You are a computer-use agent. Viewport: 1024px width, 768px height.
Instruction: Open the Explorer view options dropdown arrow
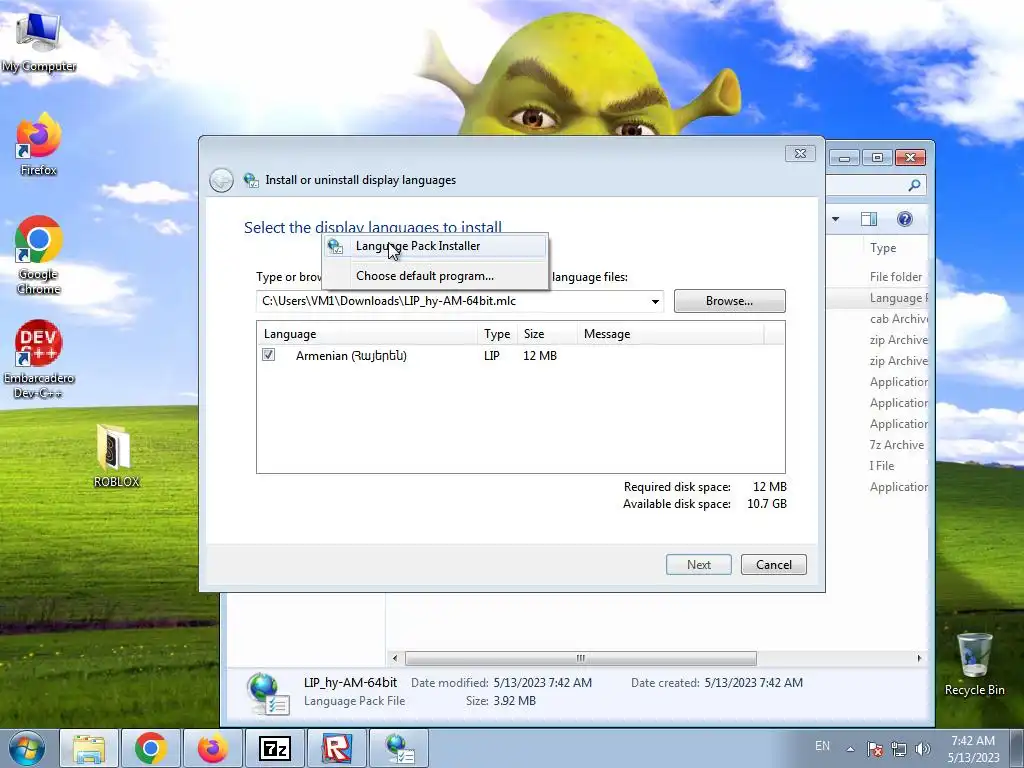click(x=835, y=219)
